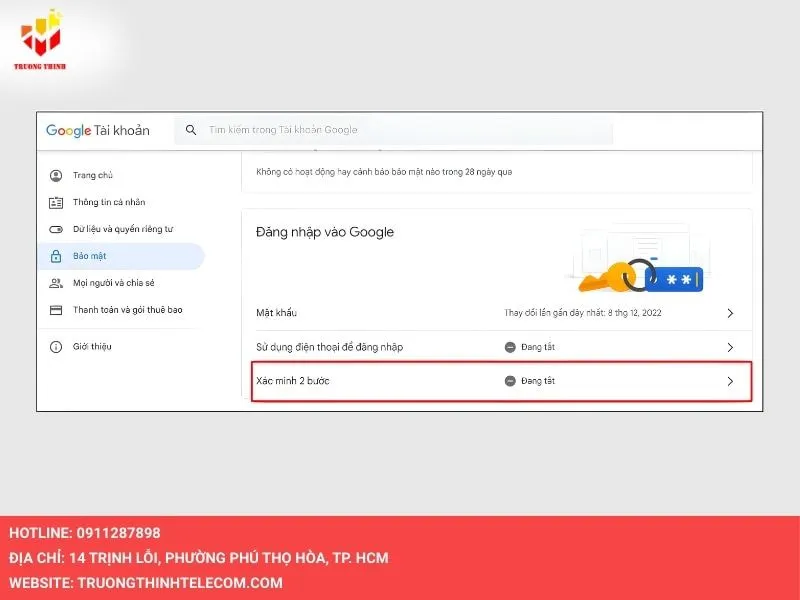The height and width of the screenshot is (600, 800).
Task: Click the Mọi người và chia sẻ people icon
Action: pyautogui.click(x=56, y=283)
